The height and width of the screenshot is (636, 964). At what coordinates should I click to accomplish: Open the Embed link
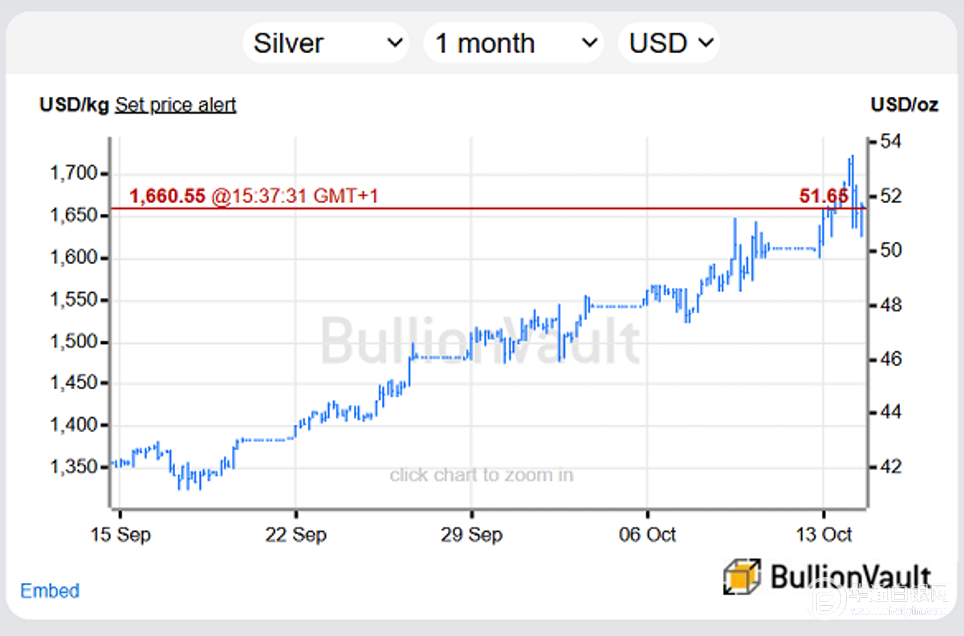[x=50, y=591]
